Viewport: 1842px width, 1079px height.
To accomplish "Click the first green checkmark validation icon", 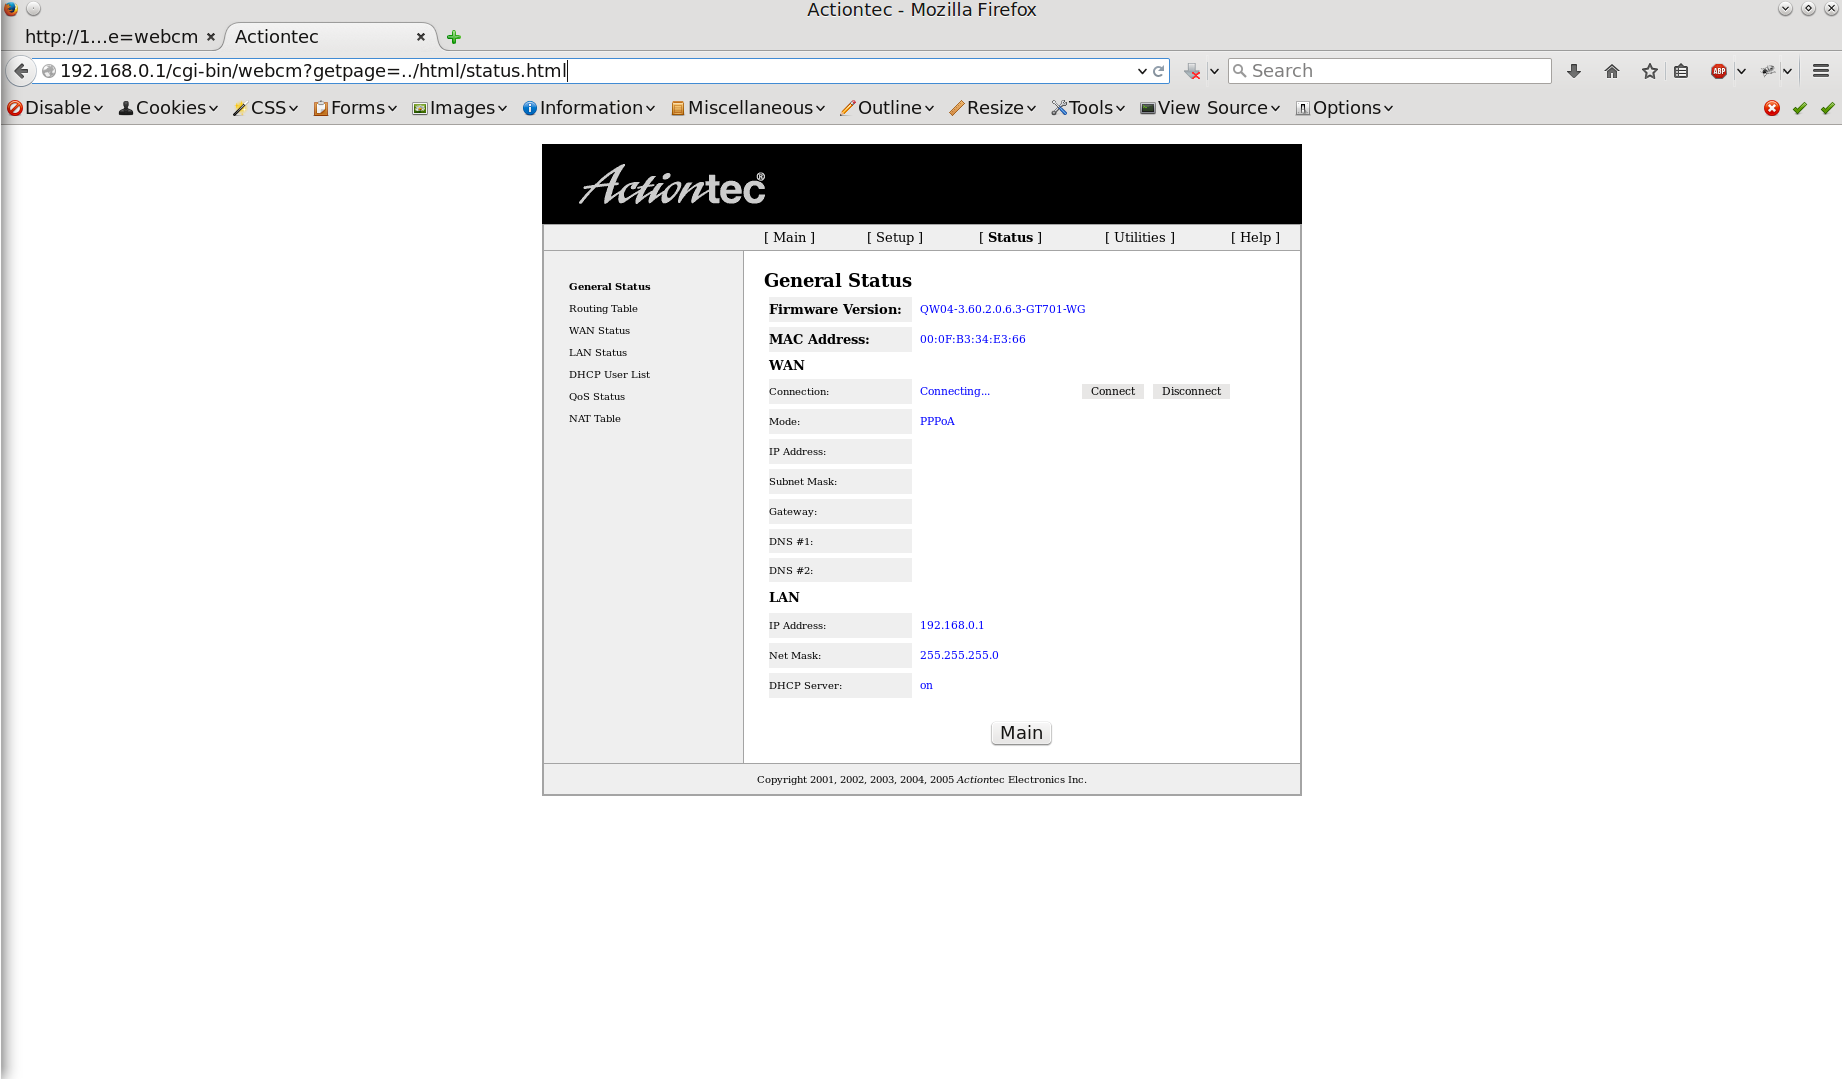I will [1800, 108].
